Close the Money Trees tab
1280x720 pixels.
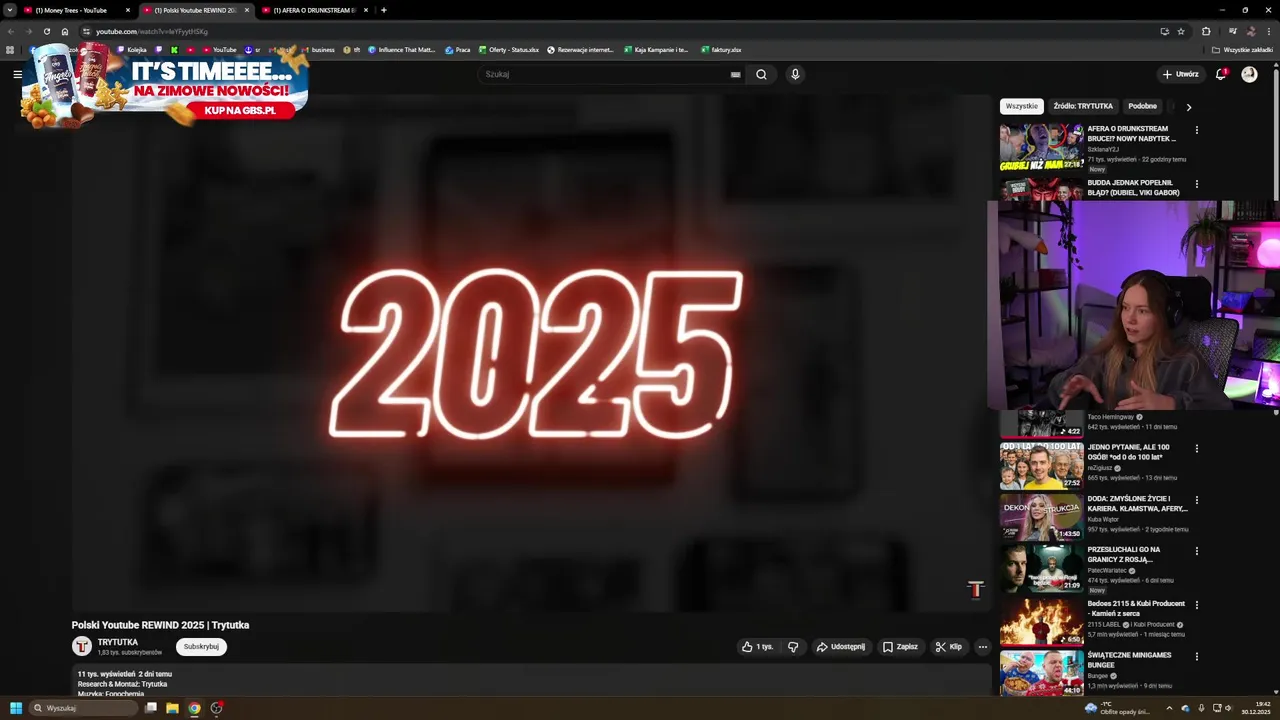[x=128, y=10]
